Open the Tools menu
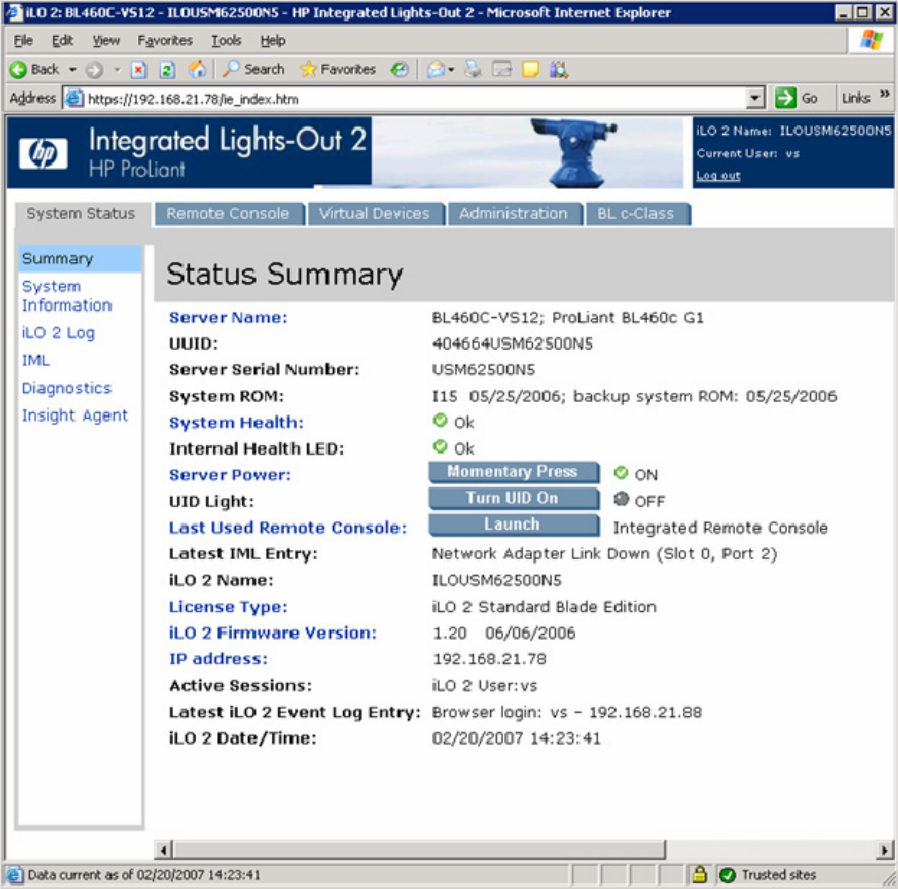The width and height of the screenshot is (898, 889). tap(226, 41)
